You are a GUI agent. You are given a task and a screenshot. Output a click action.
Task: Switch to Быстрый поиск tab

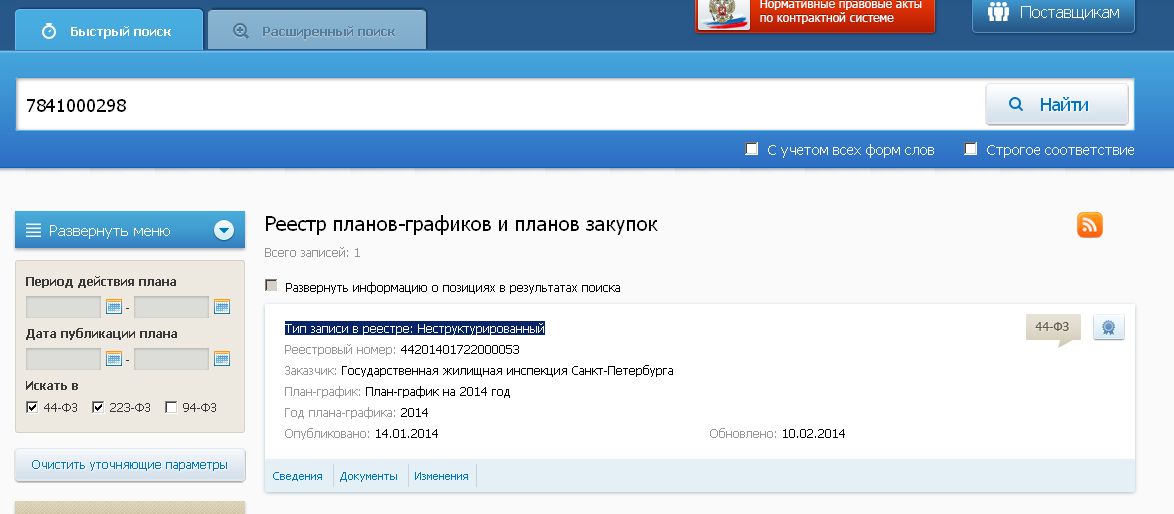click(x=109, y=30)
